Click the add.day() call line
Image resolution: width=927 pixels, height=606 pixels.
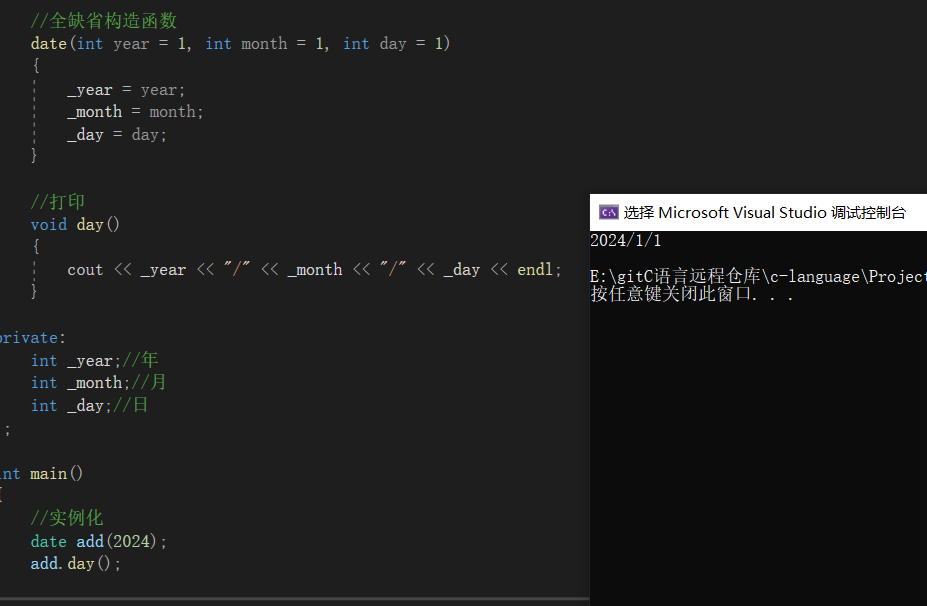[x=75, y=564]
